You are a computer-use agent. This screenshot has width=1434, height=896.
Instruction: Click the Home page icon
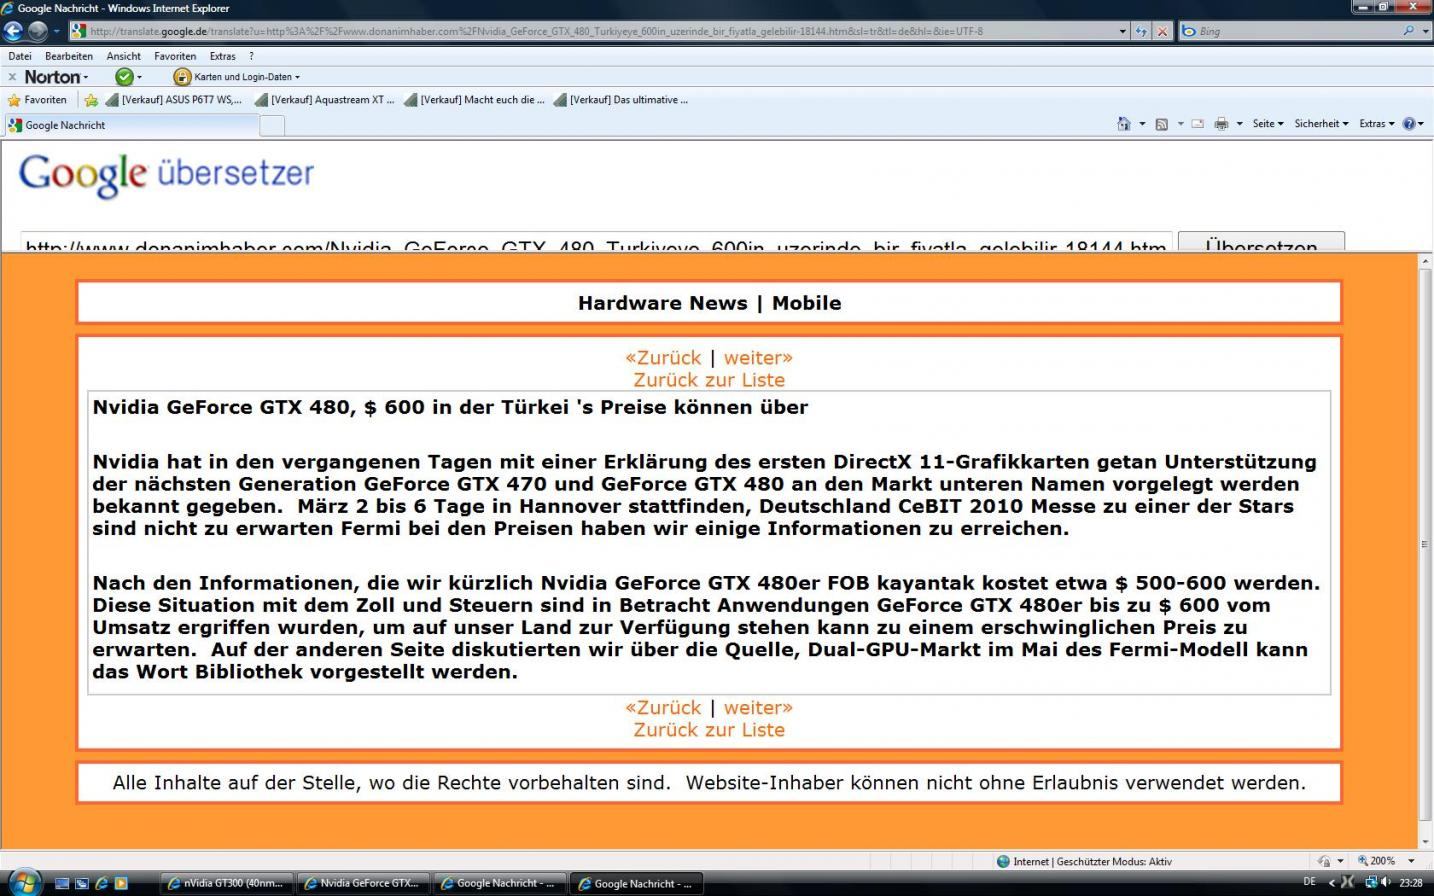click(x=1124, y=124)
